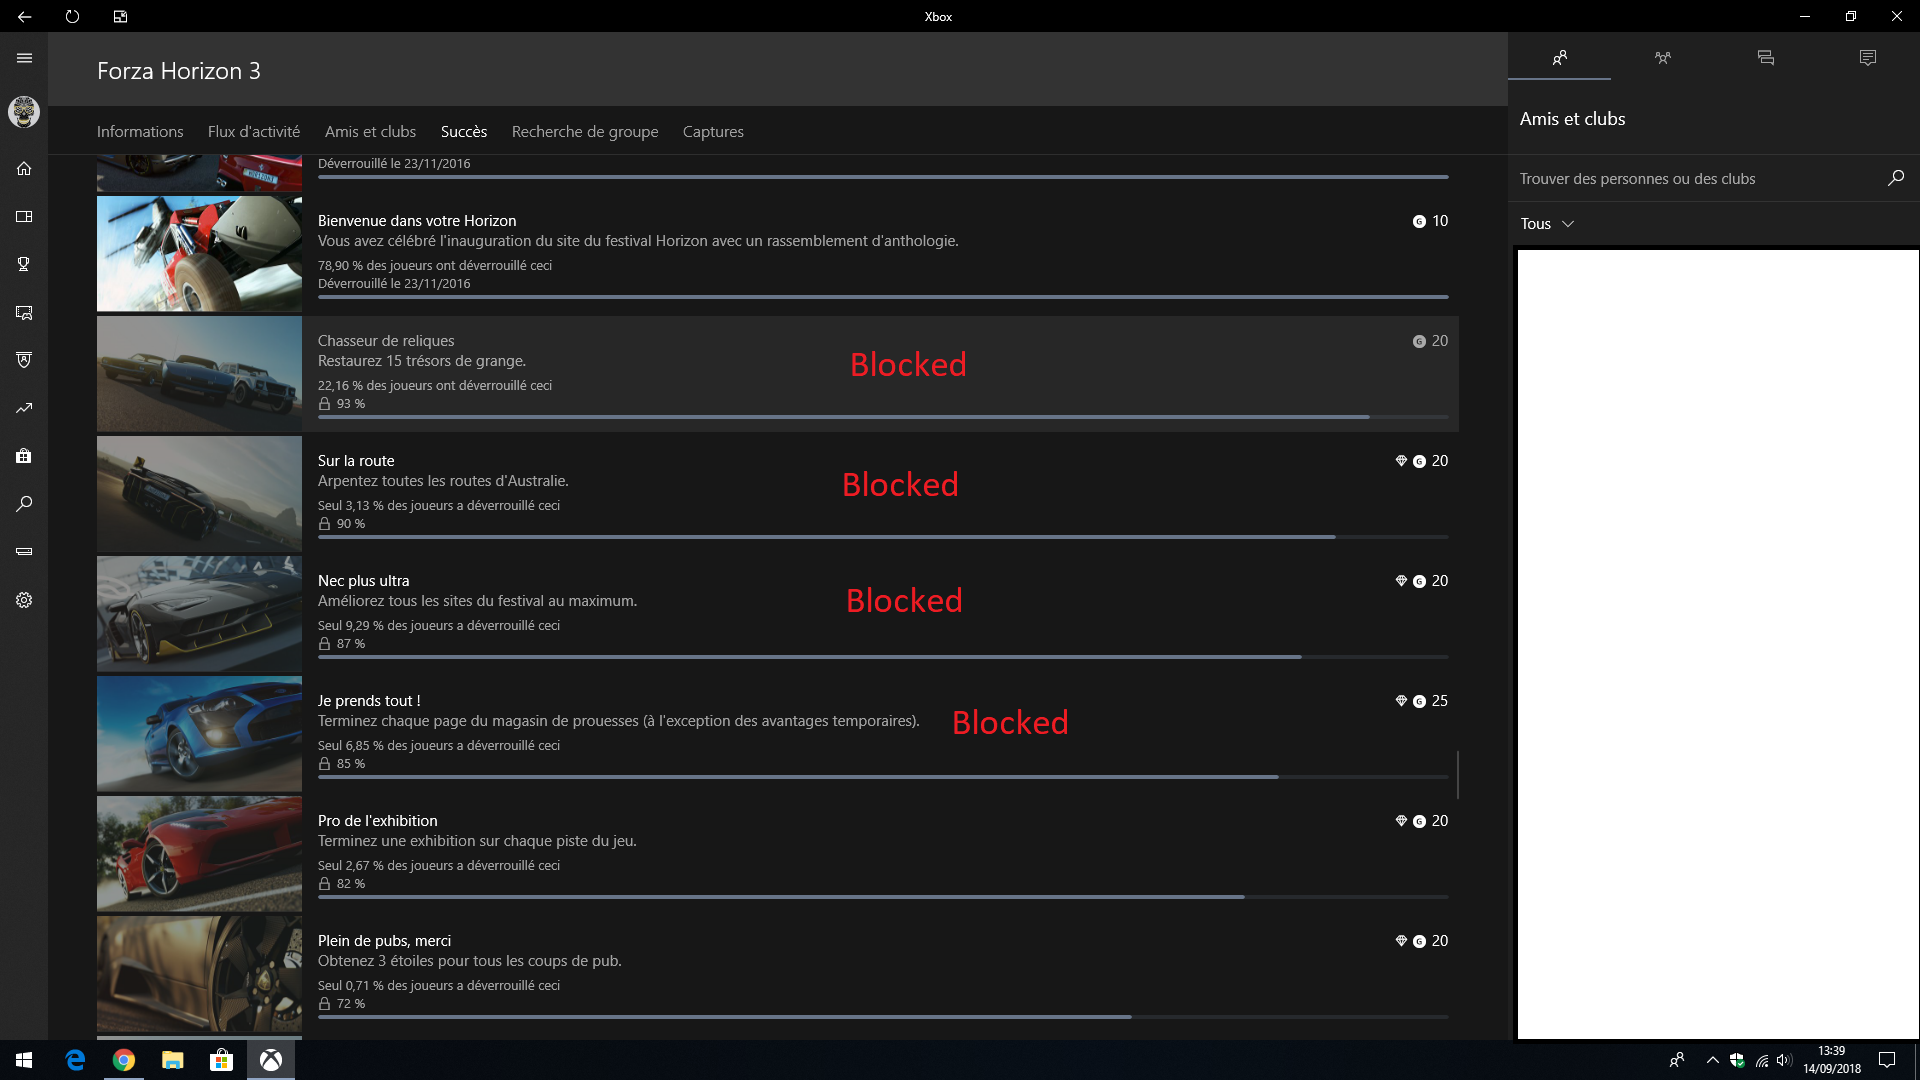Screen dimensions: 1920x1080
Task: Switch to Flux d'activité tab
Action: (x=254, y=131)
